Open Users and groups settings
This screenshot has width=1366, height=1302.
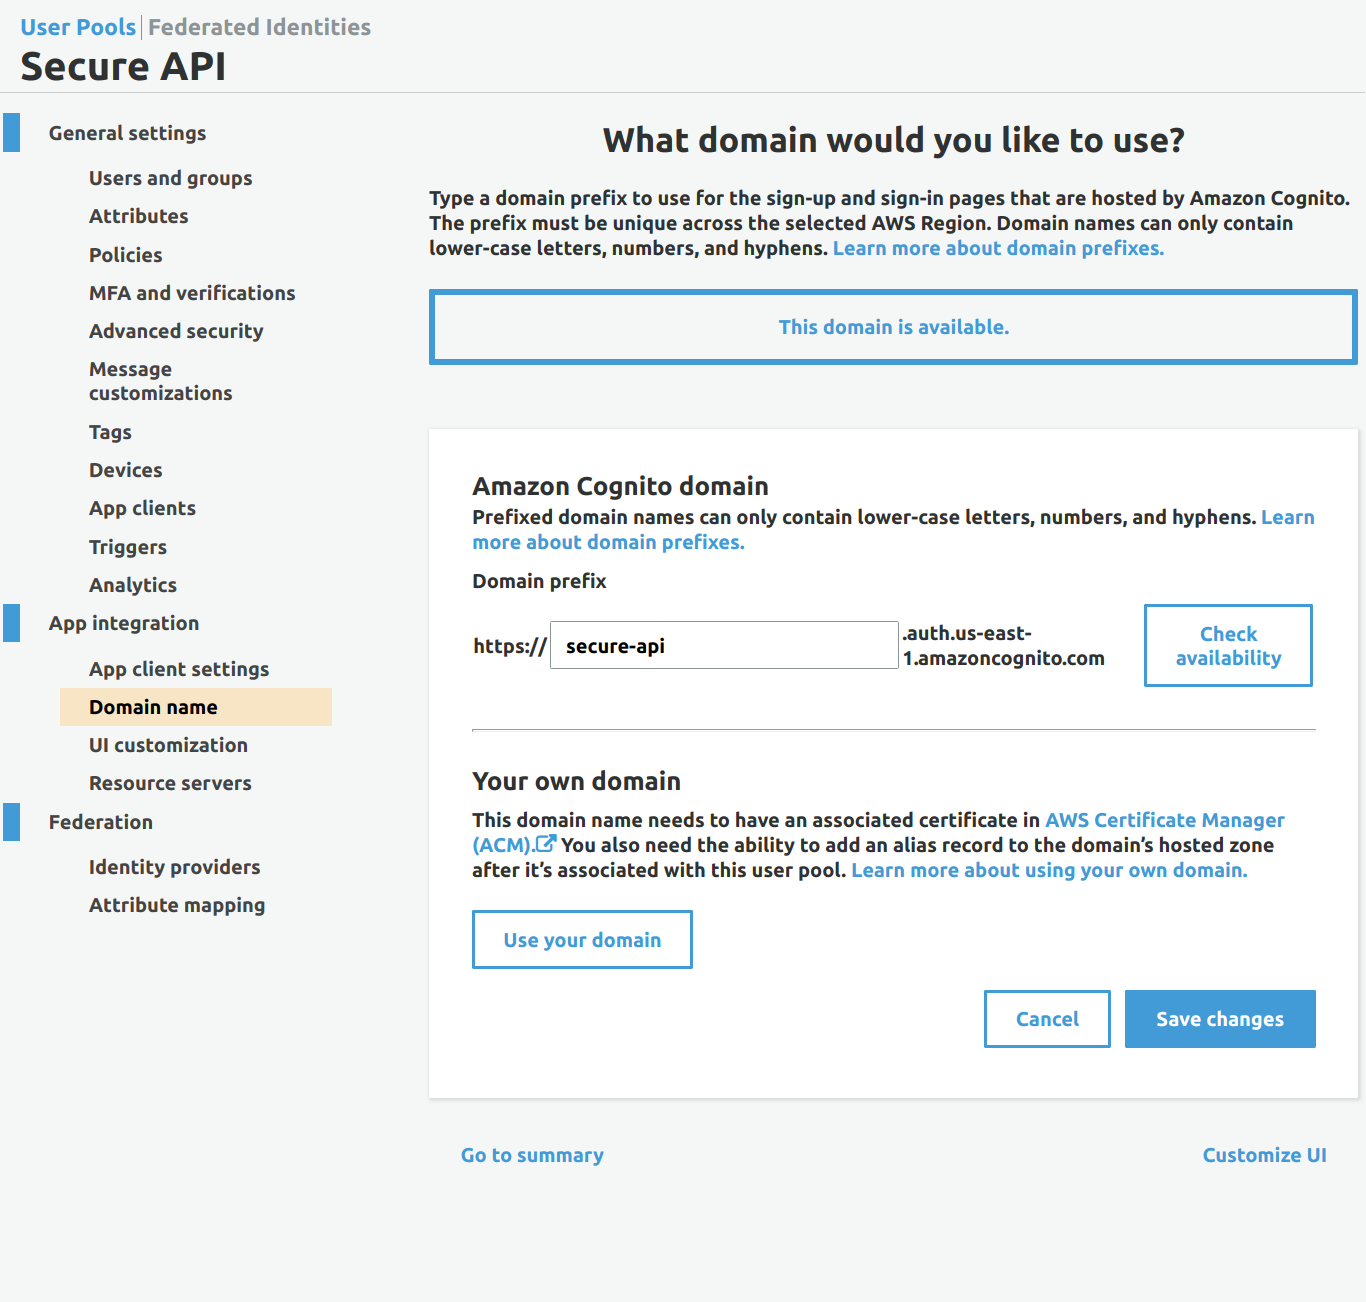[x=170, y=178]
